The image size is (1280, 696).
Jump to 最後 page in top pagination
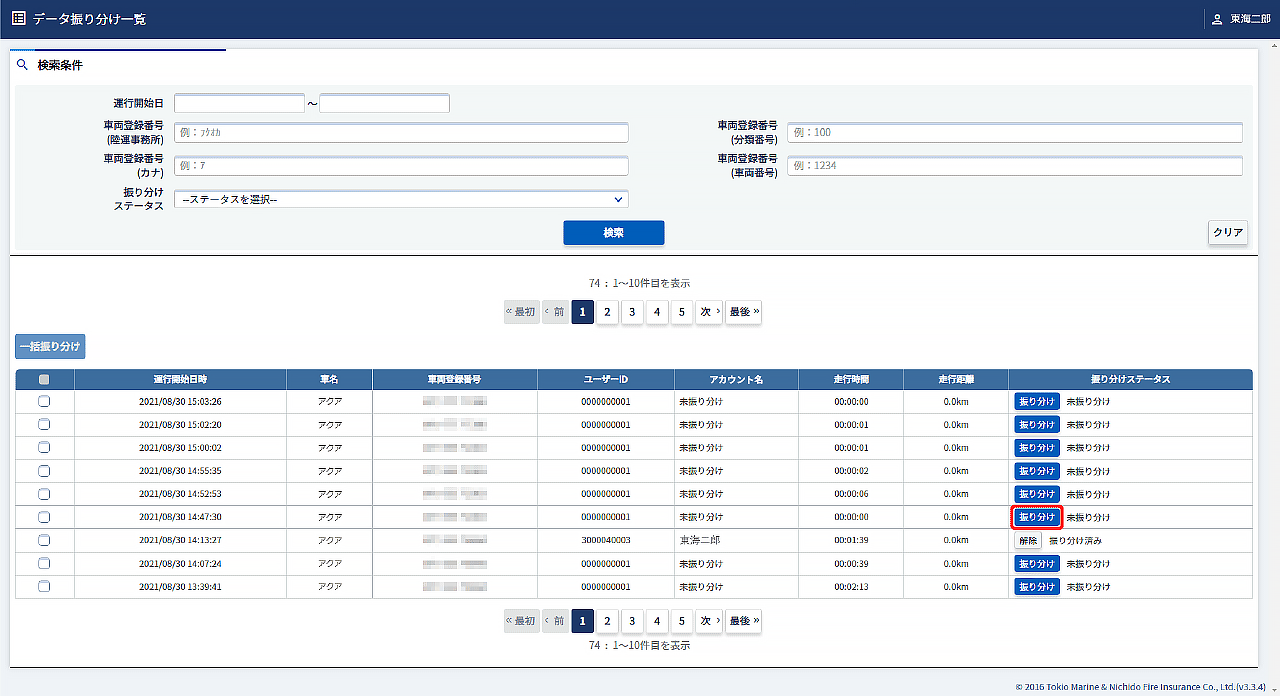point(743,312)
